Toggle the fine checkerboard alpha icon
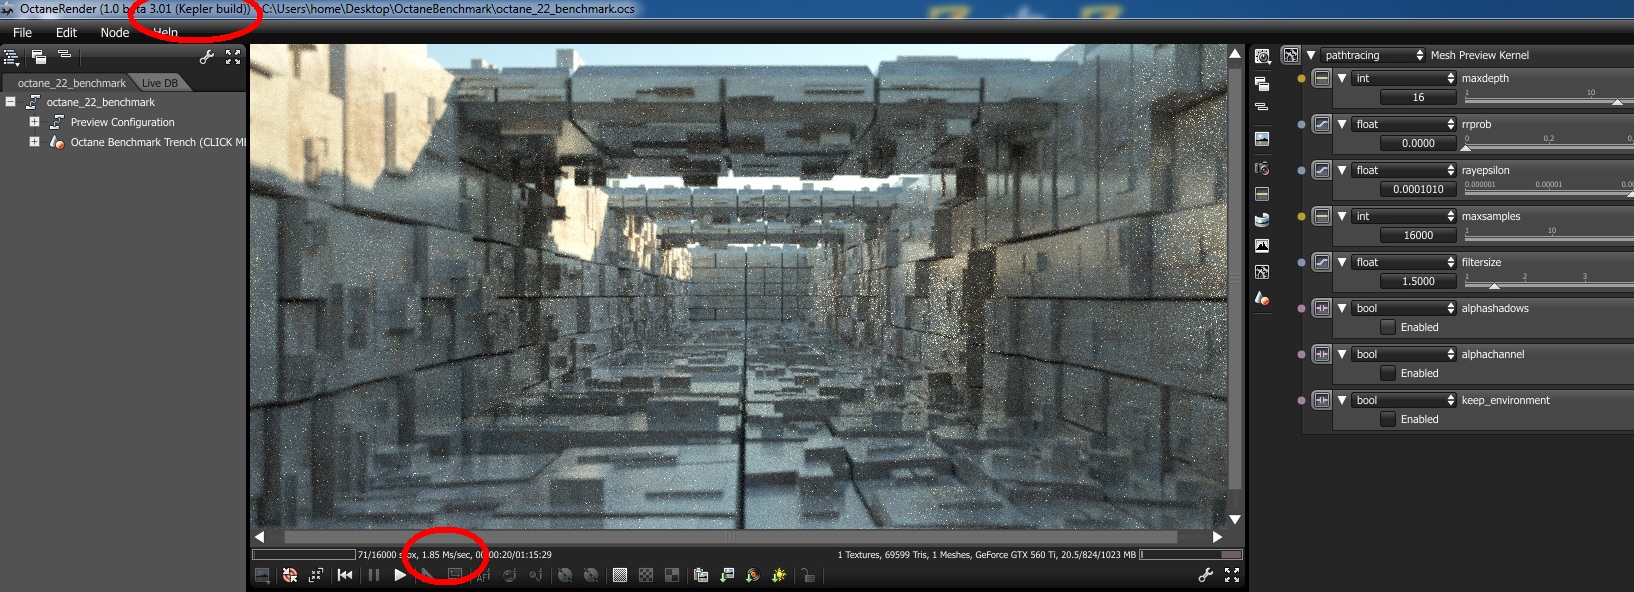This screenshot has width=1634, height=592. [x=646, y=575]
